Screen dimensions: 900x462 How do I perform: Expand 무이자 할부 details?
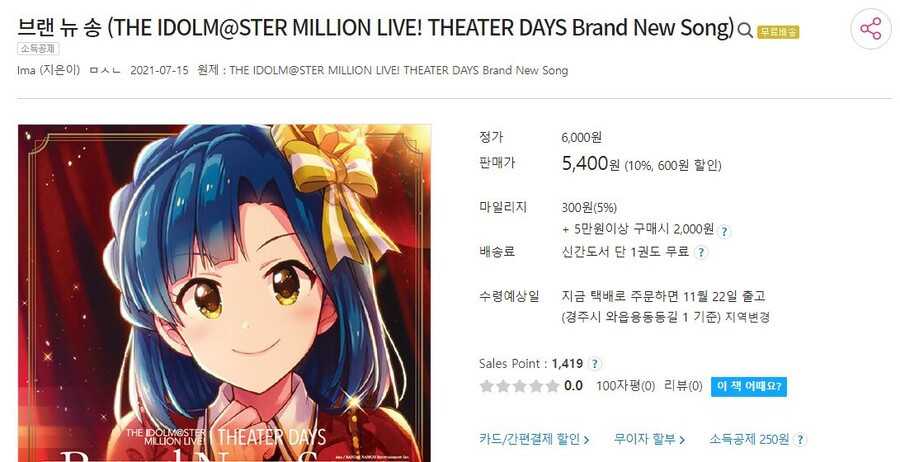pyautogui.click(x=649, y=440)
